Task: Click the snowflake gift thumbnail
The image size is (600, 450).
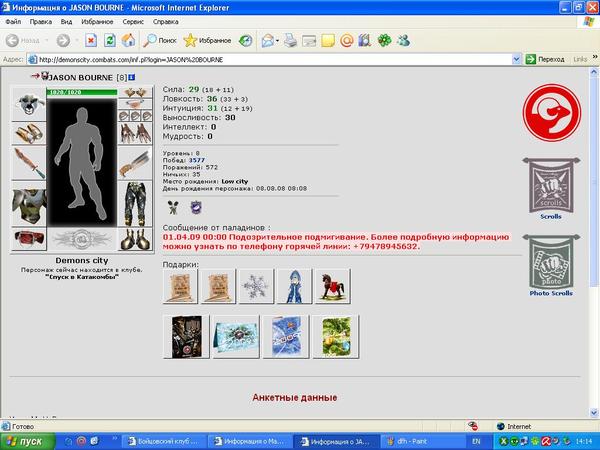Action: click(x=256, y=286)
